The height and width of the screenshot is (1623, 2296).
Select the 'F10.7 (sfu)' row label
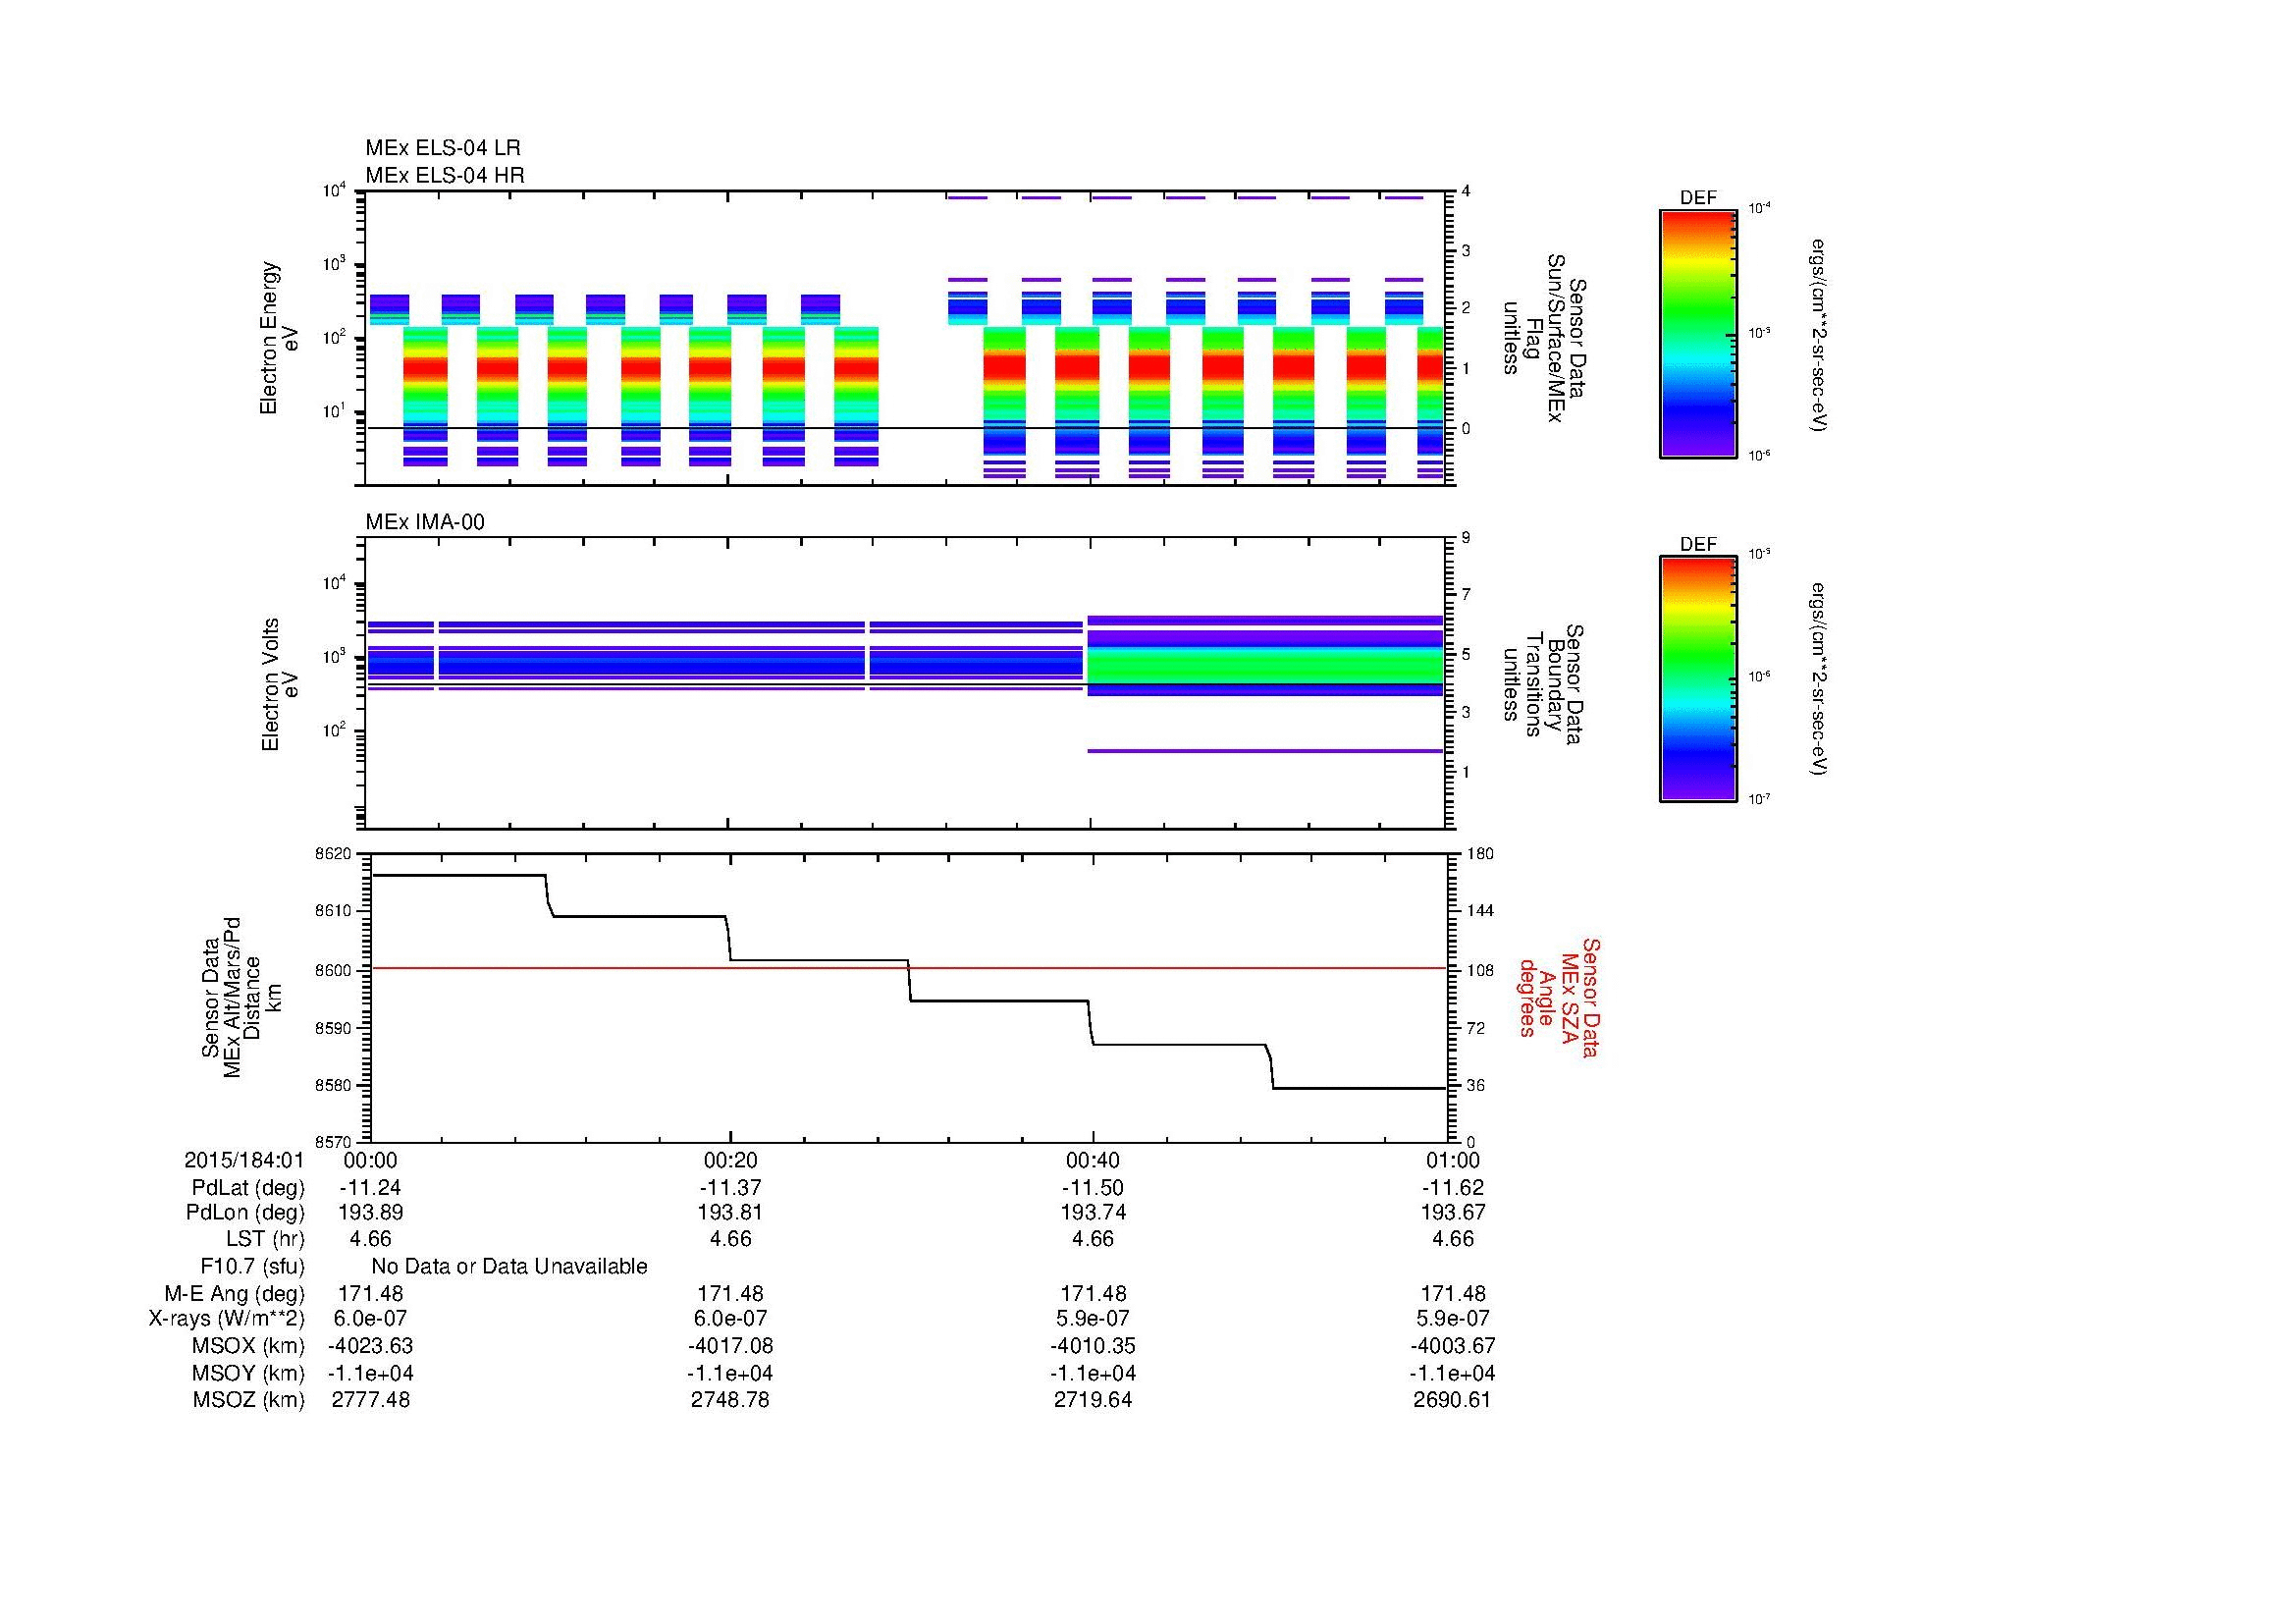pyautogui.click(x=252, y=1266)
